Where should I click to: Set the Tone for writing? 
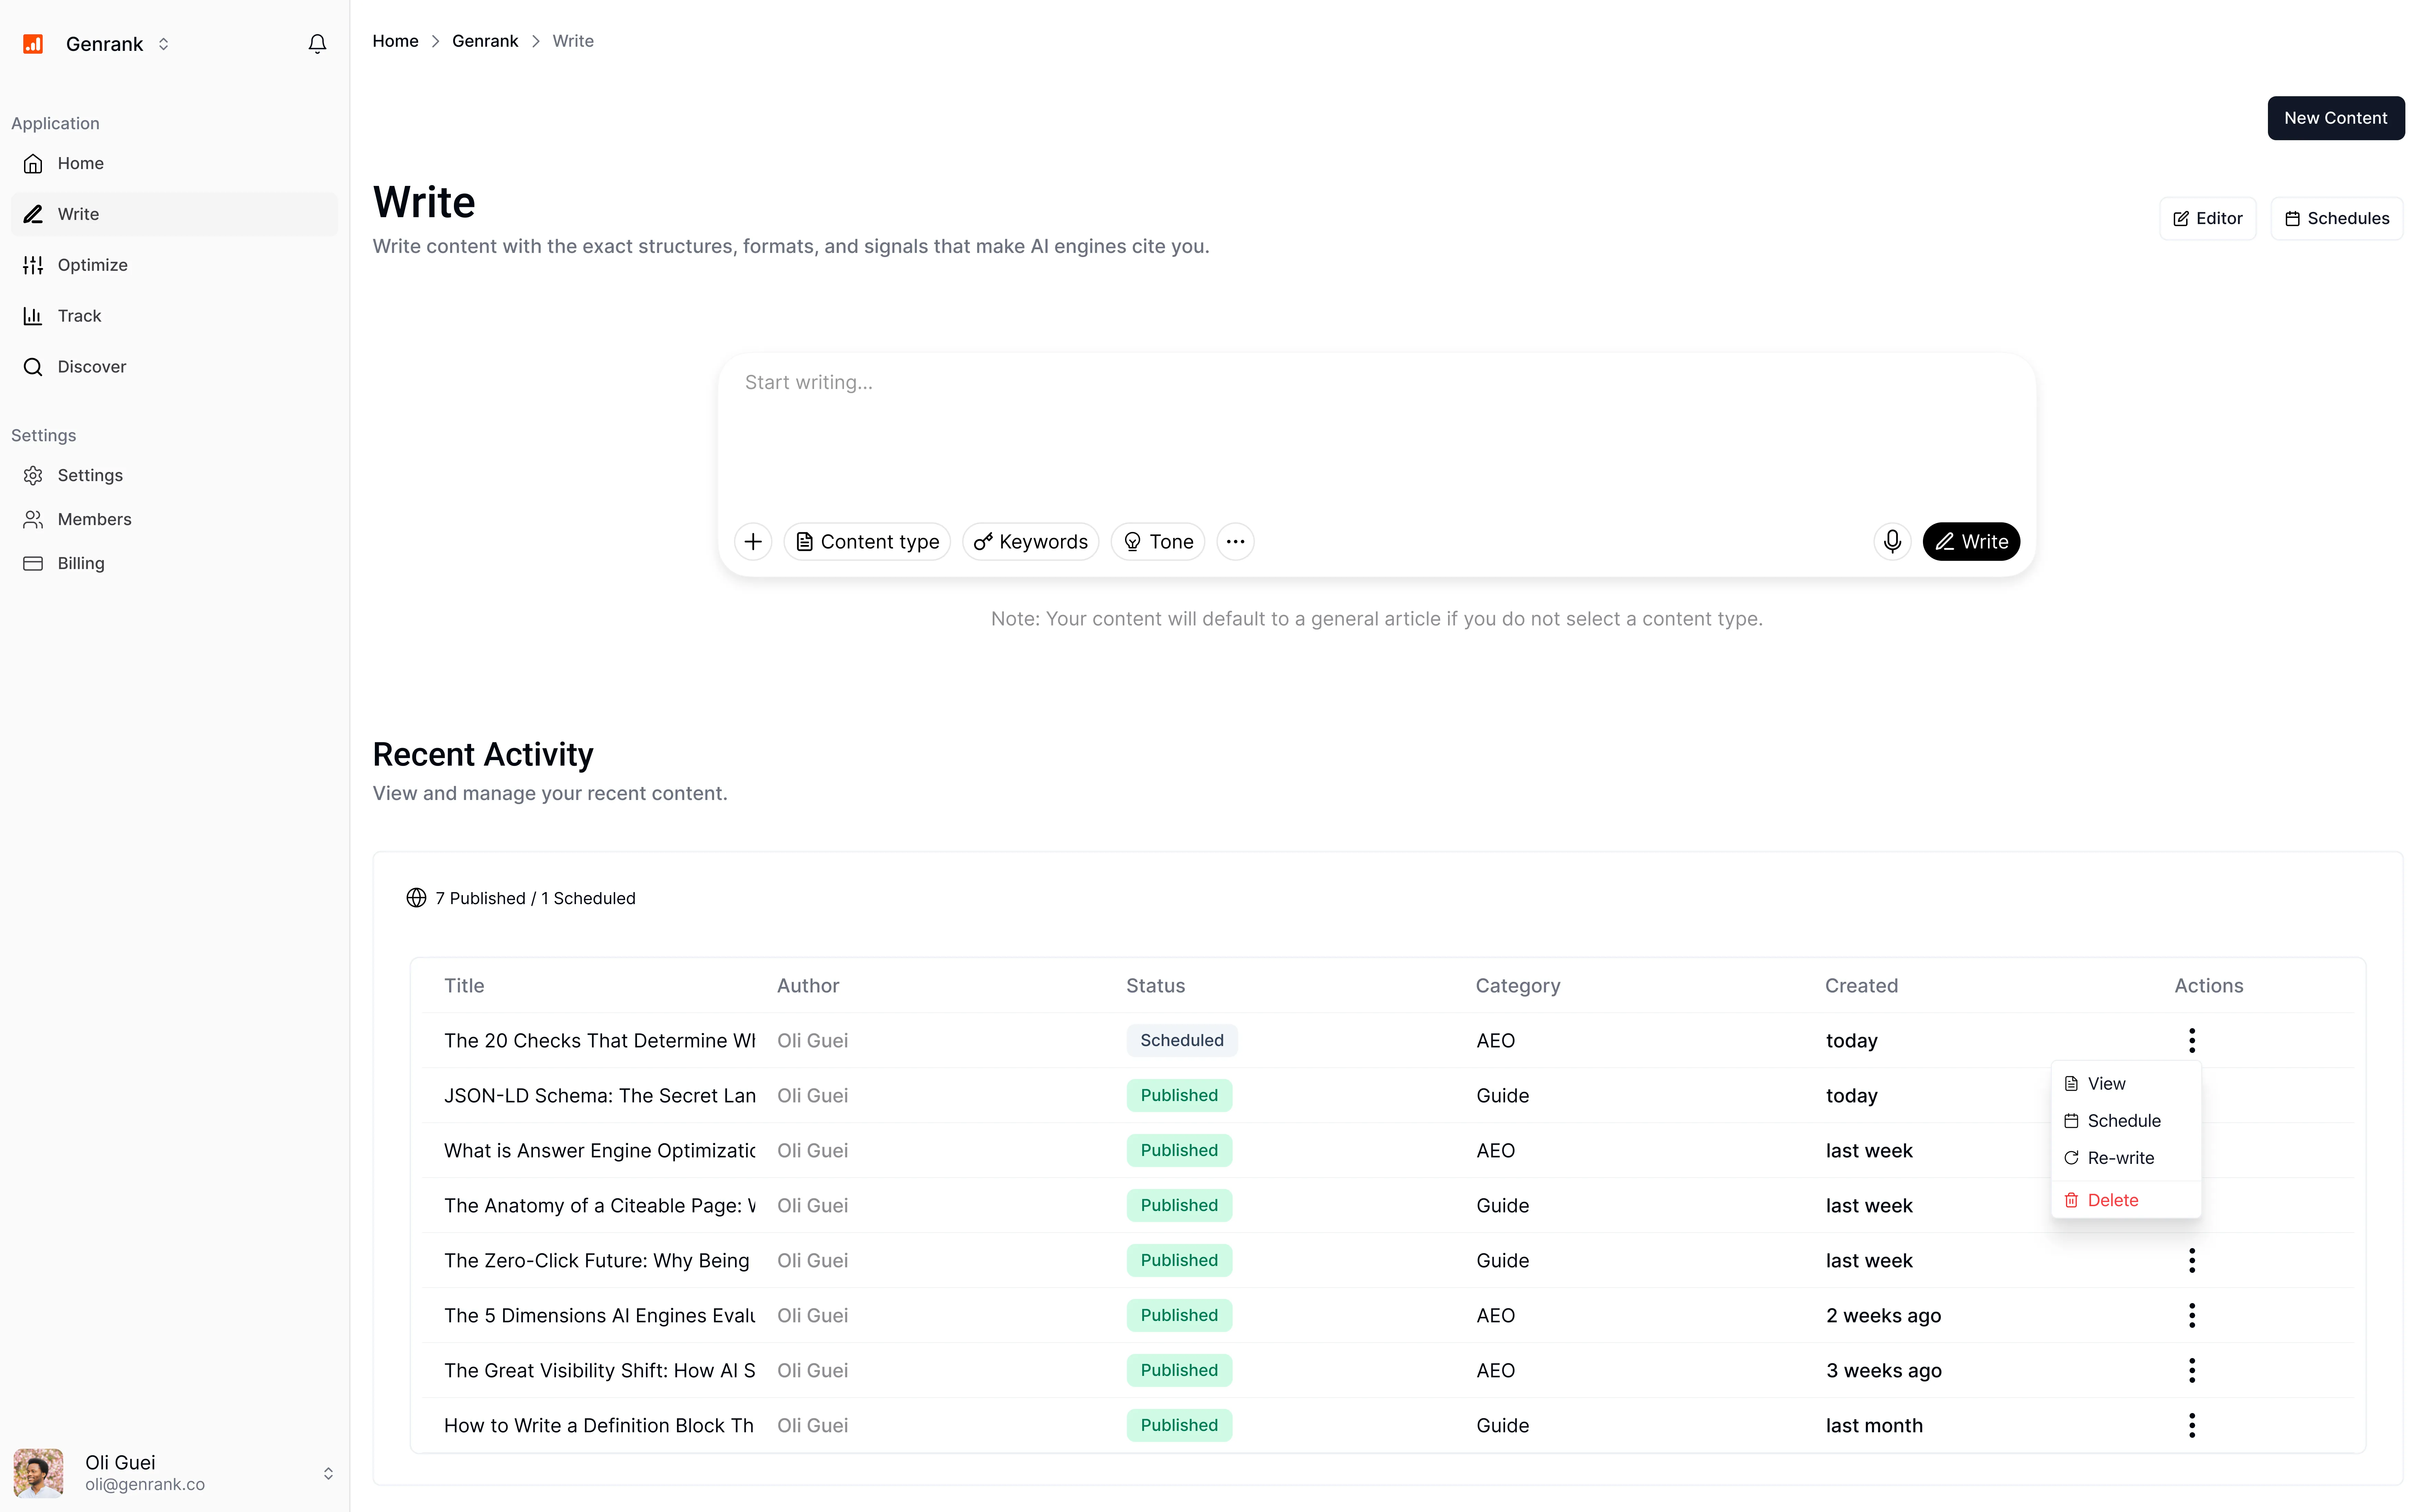1157,541
